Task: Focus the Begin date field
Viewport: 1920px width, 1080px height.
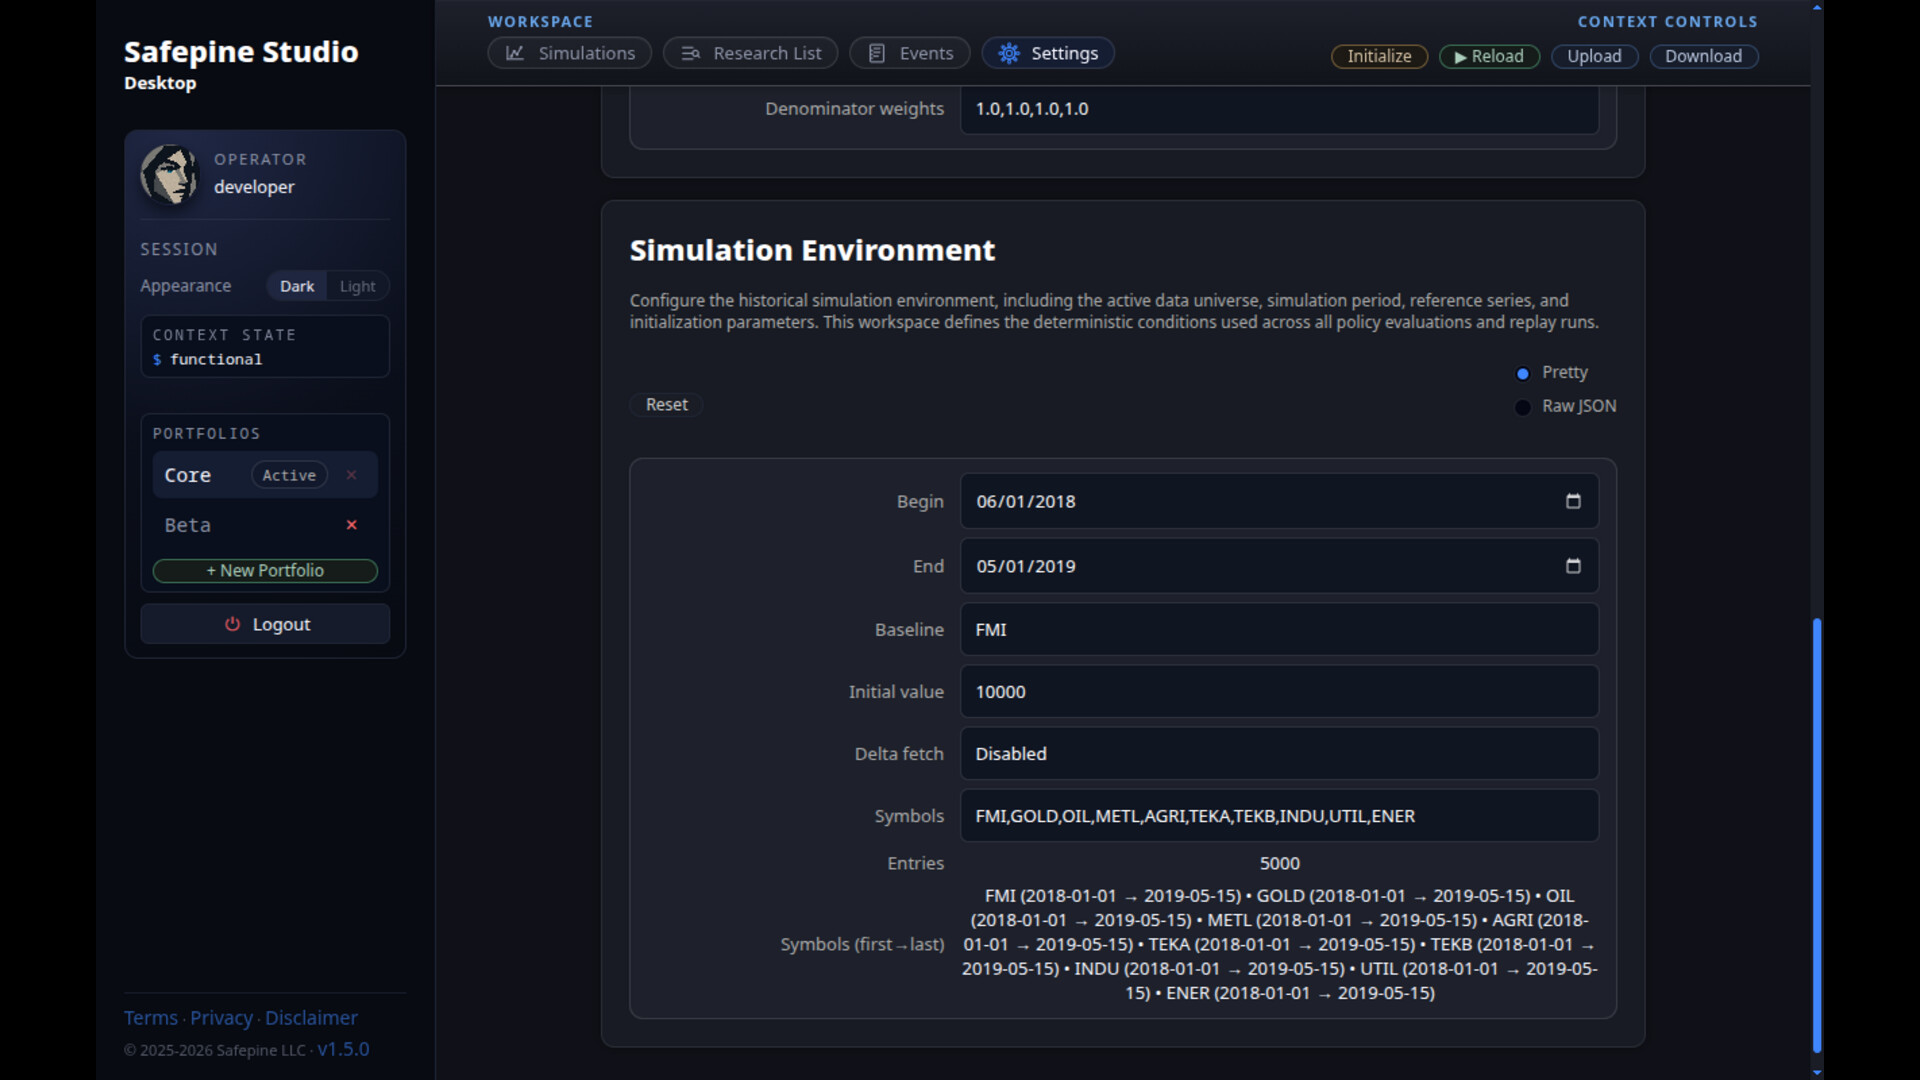Action: [x=1279, y=501]
